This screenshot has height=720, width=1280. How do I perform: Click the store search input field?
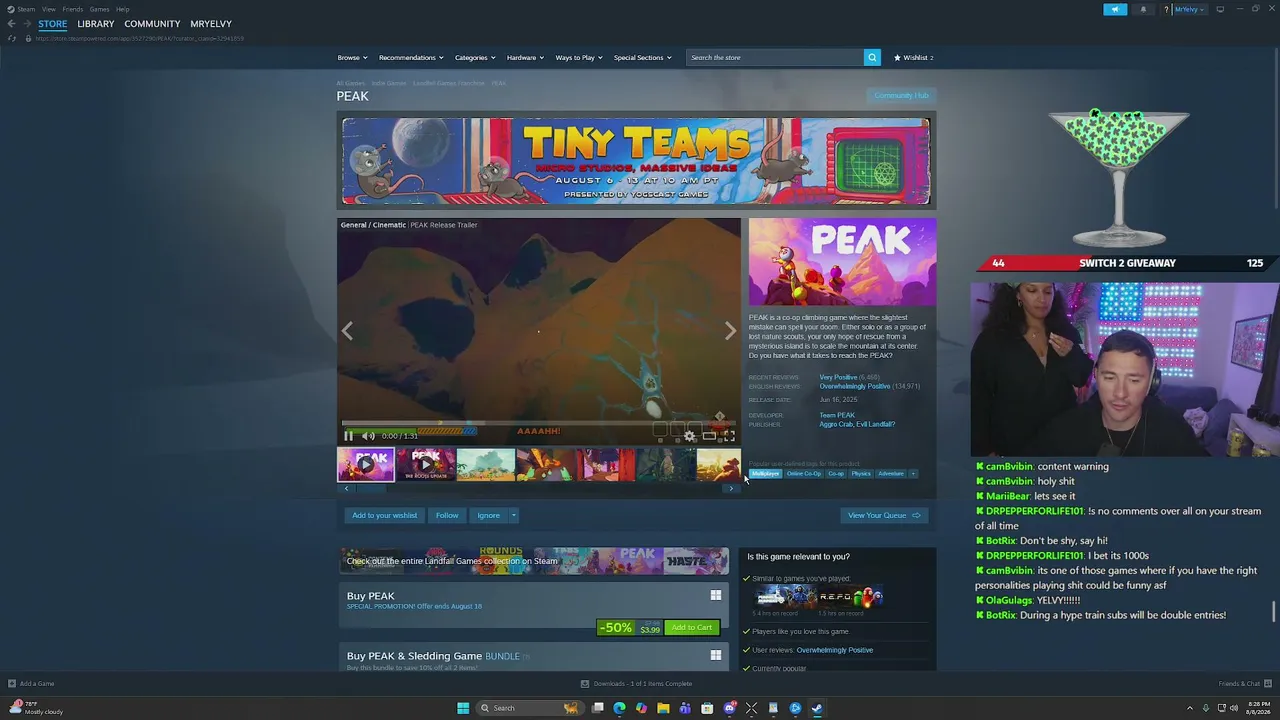775,57
